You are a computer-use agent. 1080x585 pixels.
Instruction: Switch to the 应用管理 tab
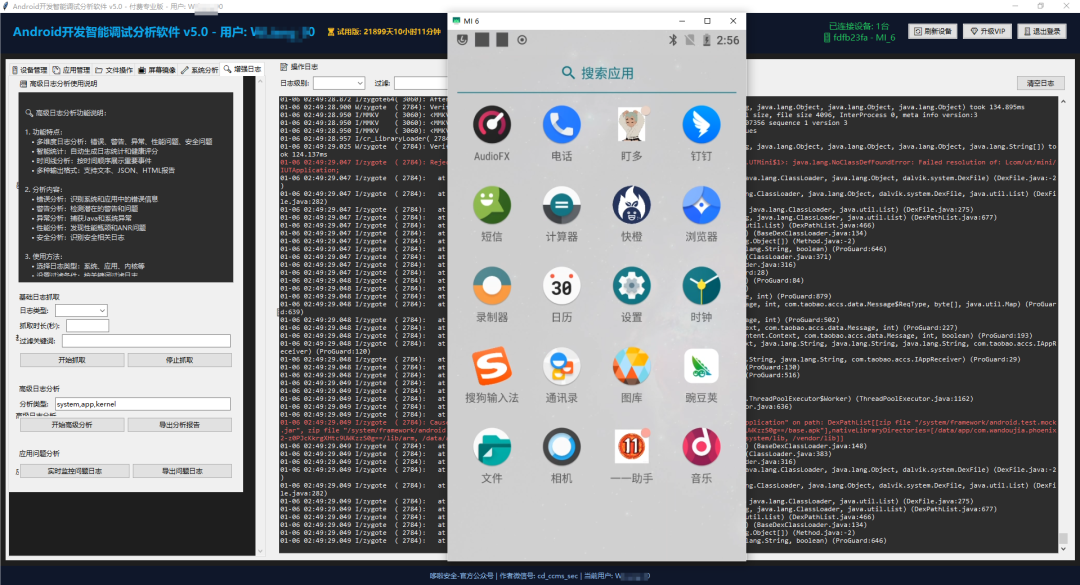(72, 70)
